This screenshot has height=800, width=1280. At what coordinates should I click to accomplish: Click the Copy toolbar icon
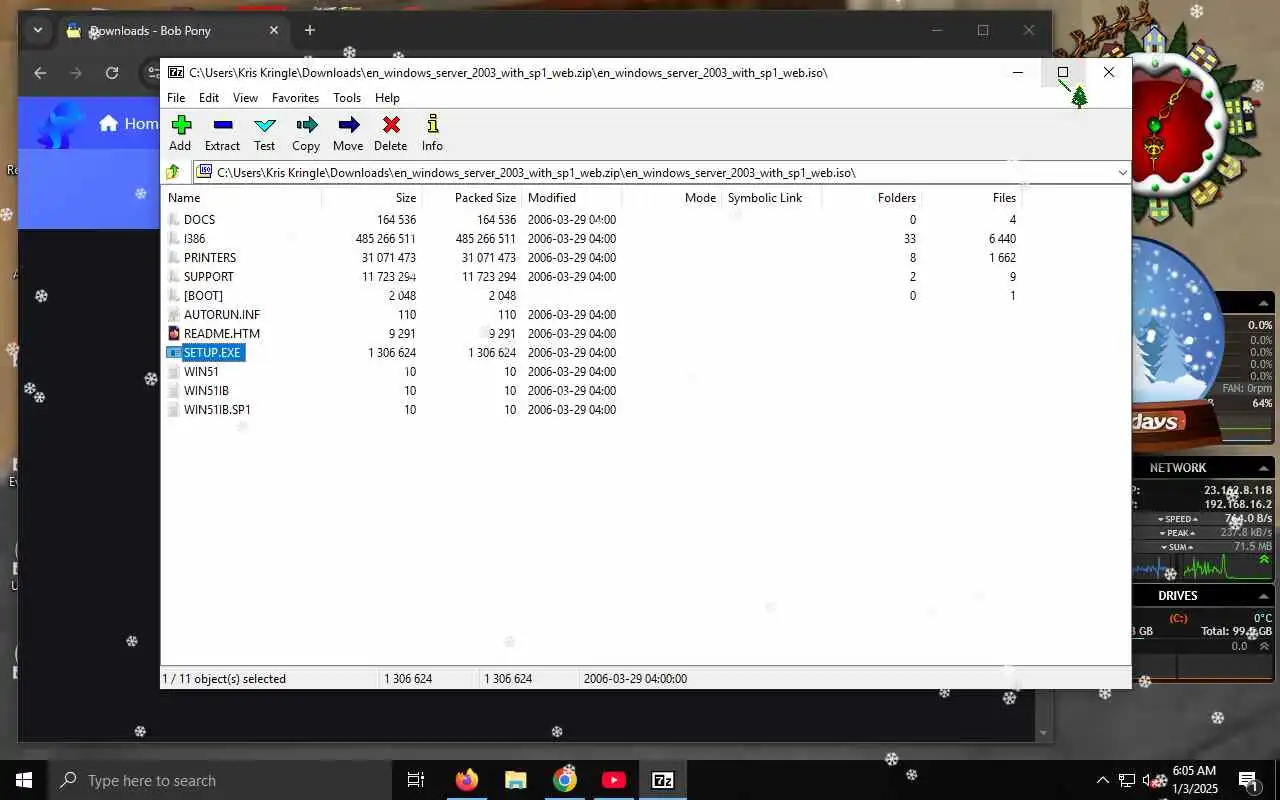pyautogui.click(x=306, y=133)
